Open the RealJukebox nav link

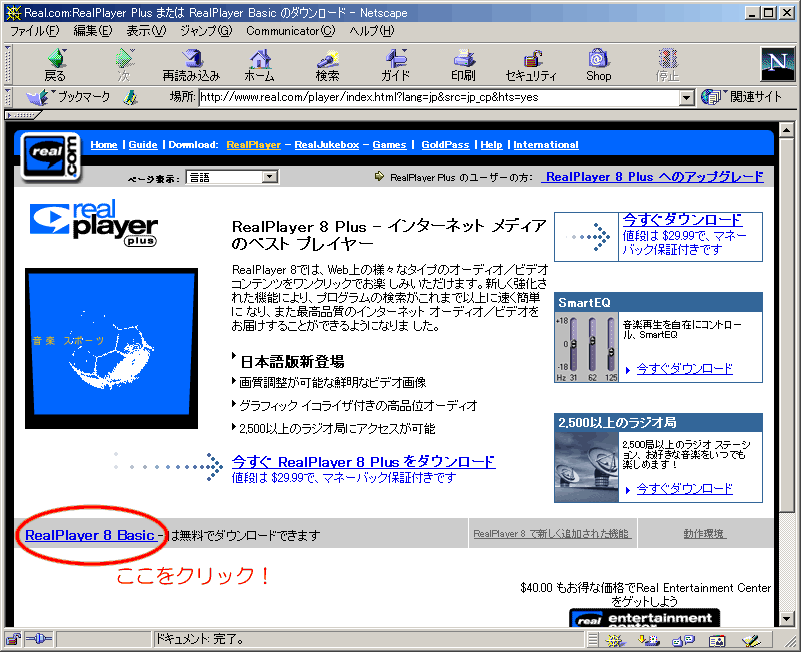click(327, 145)
